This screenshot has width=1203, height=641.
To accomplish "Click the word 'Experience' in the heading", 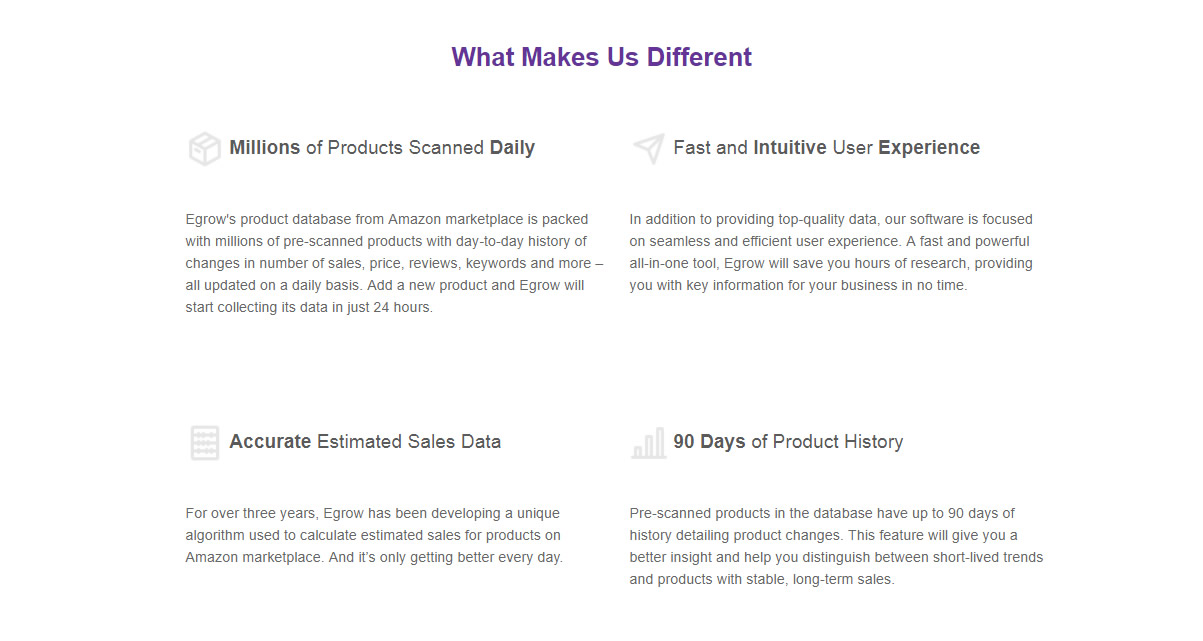I will click(929, 148).
